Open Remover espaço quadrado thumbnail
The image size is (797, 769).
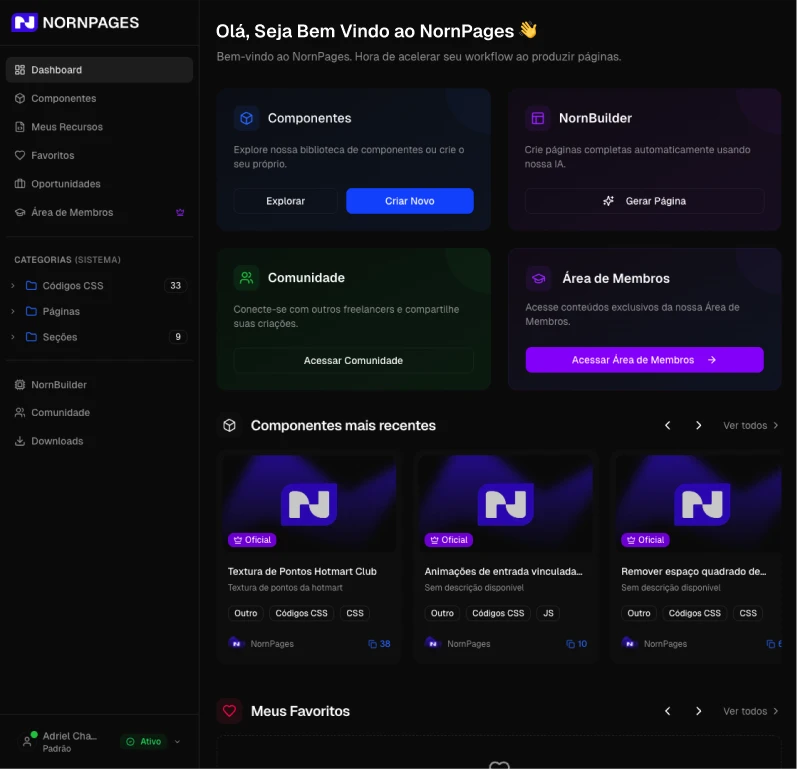[x=698, y=504]
